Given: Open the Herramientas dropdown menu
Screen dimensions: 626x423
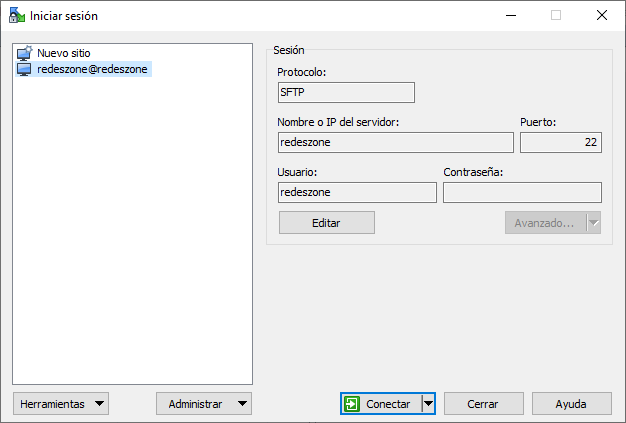Looking at the screenshot, I should [x=61, y=404].
